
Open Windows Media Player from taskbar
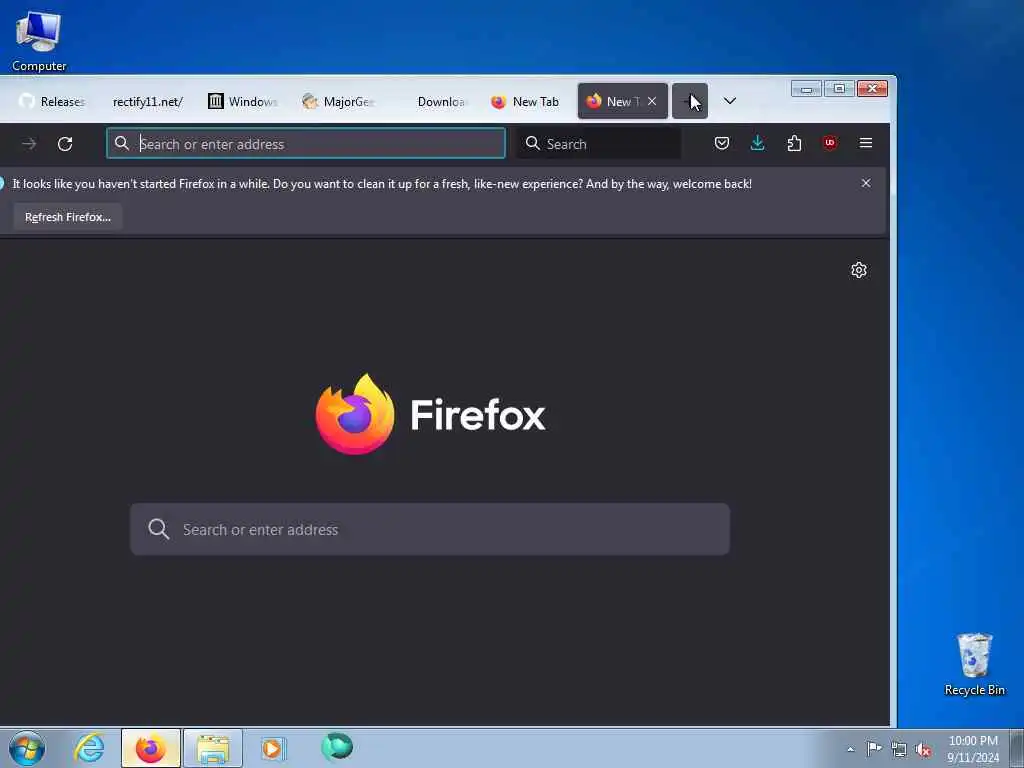(273, 748)
